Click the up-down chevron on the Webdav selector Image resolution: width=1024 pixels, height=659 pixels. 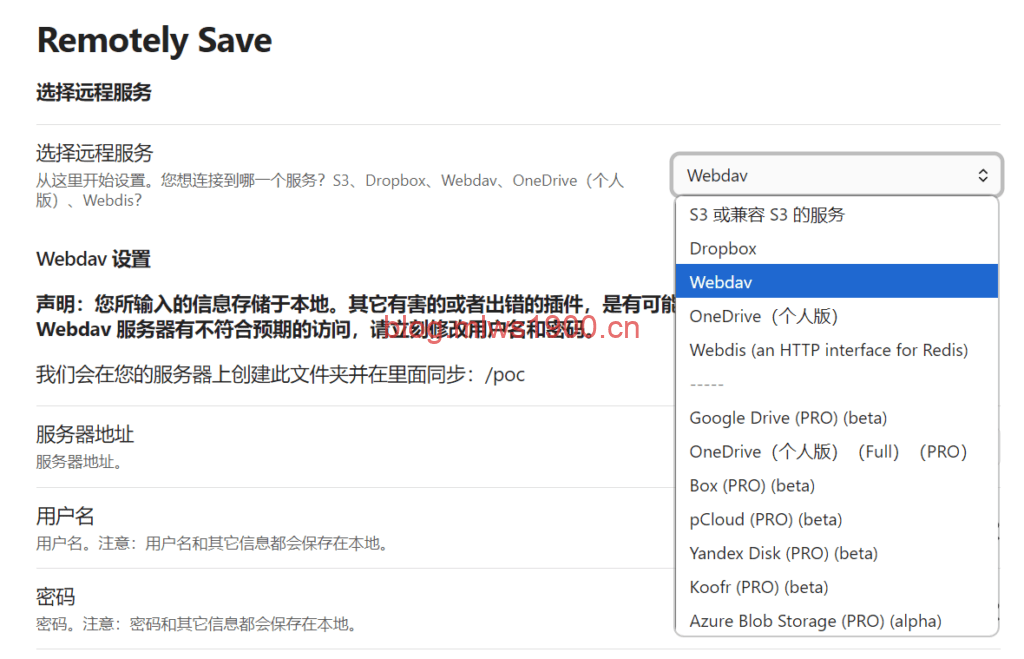[x=982, y=176]
